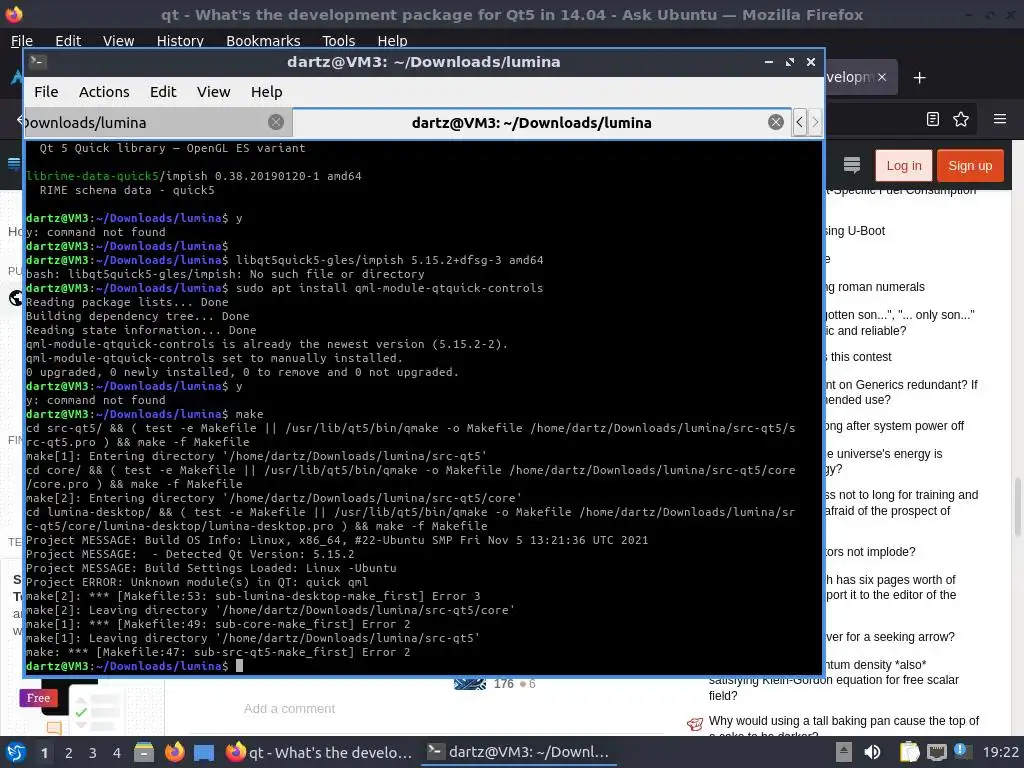Click user reputation 176 text
Screen dimensions: 1024x768
504,684
